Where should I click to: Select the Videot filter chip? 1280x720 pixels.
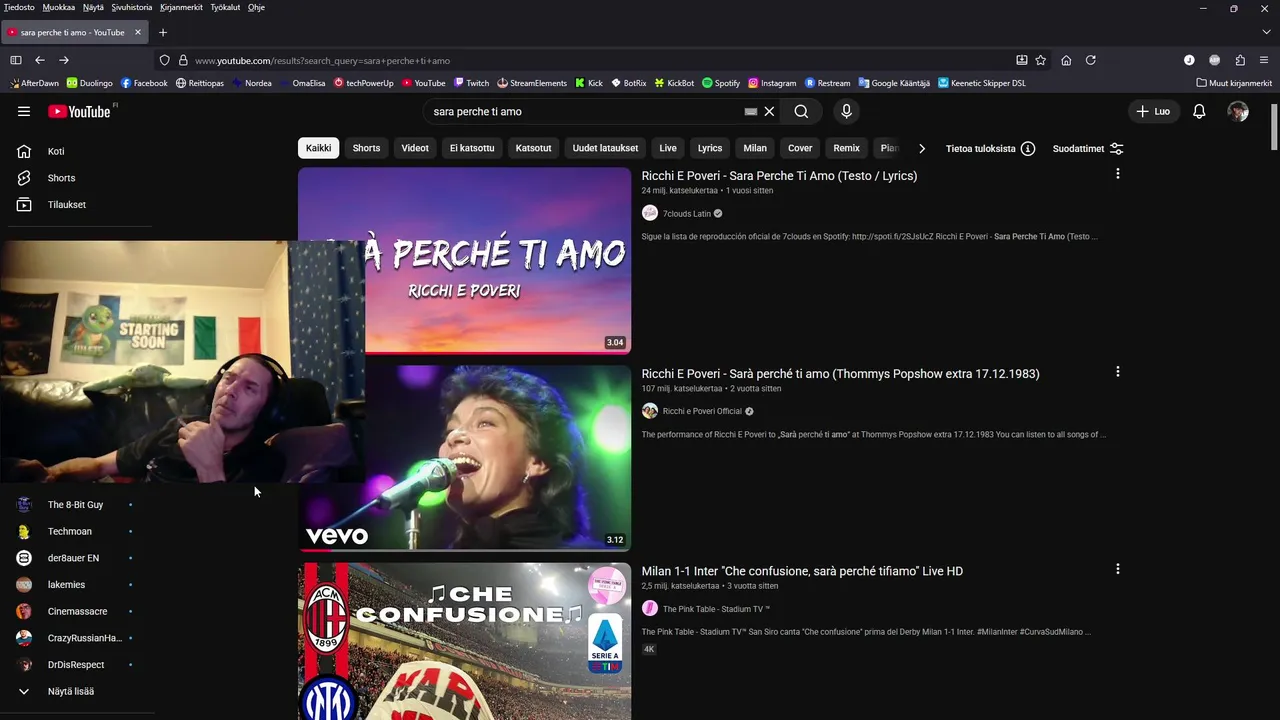(415, 148)
